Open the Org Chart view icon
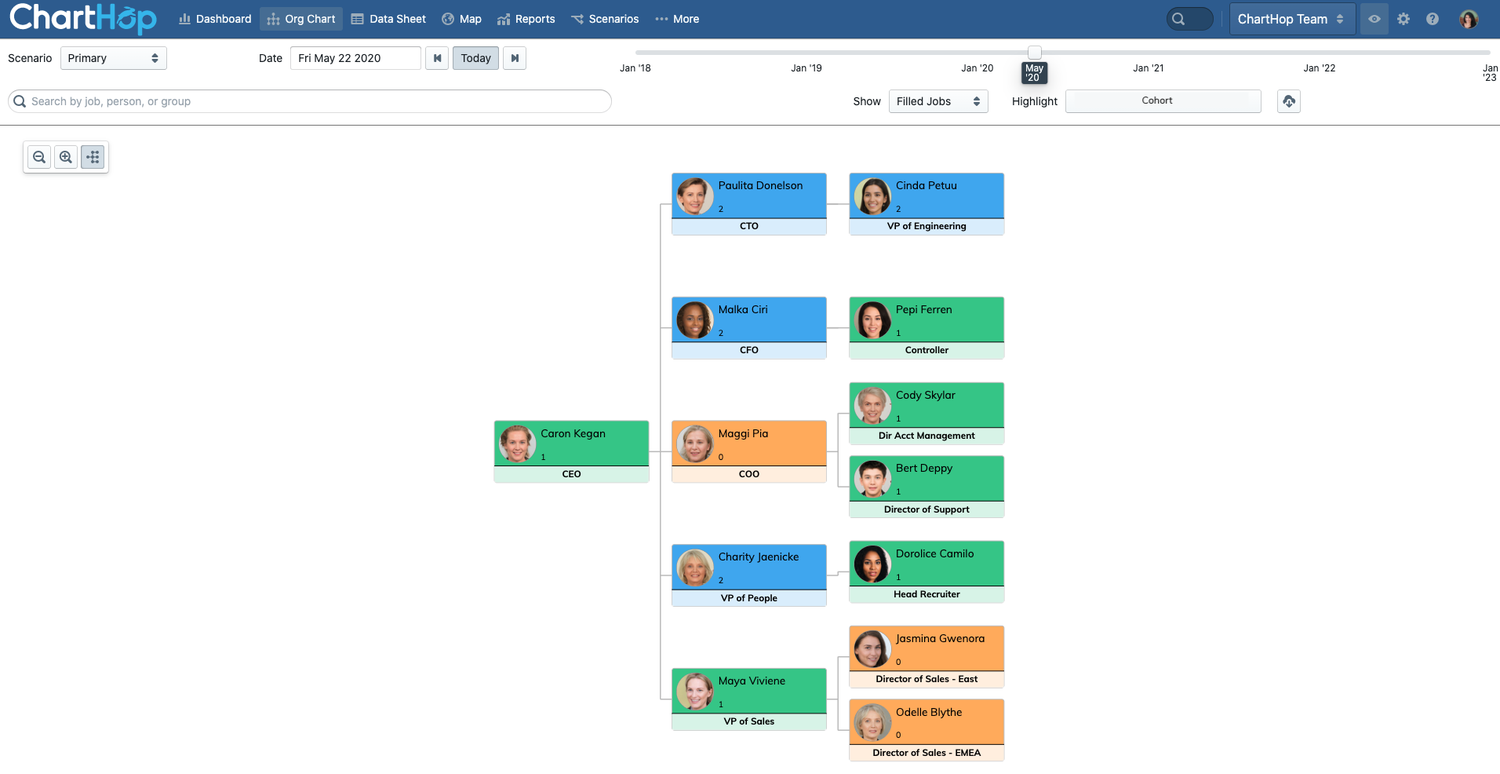Image resolution: width=1500 pixels, height=774 pixels. (x=272, y=18)
